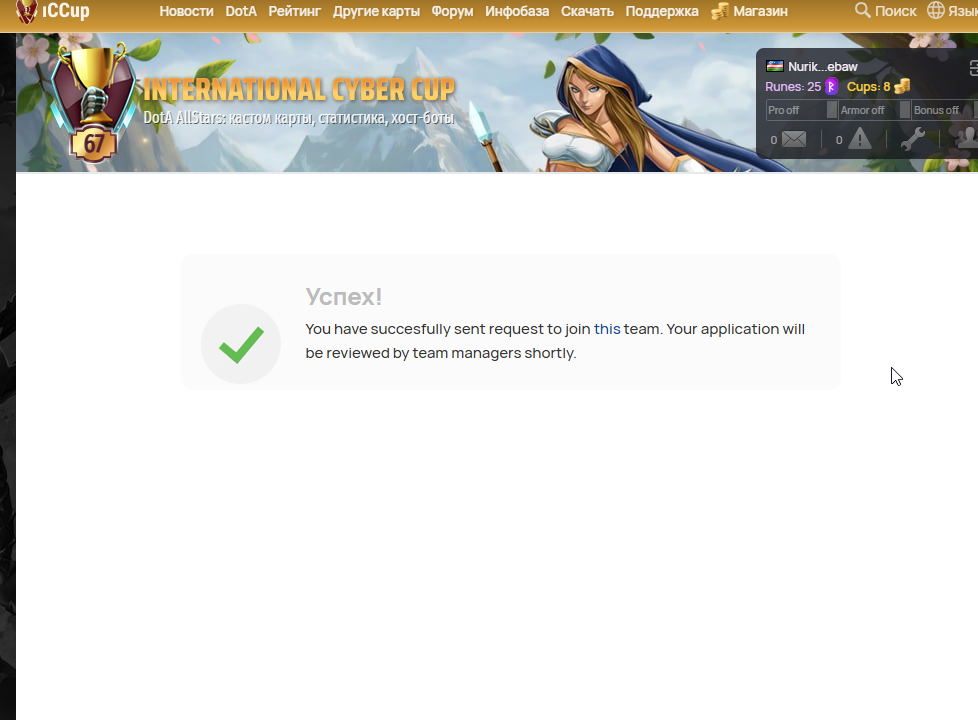978x720 pixels.
Task: Click the green checkmark success icon
Action: click(241, 344)
